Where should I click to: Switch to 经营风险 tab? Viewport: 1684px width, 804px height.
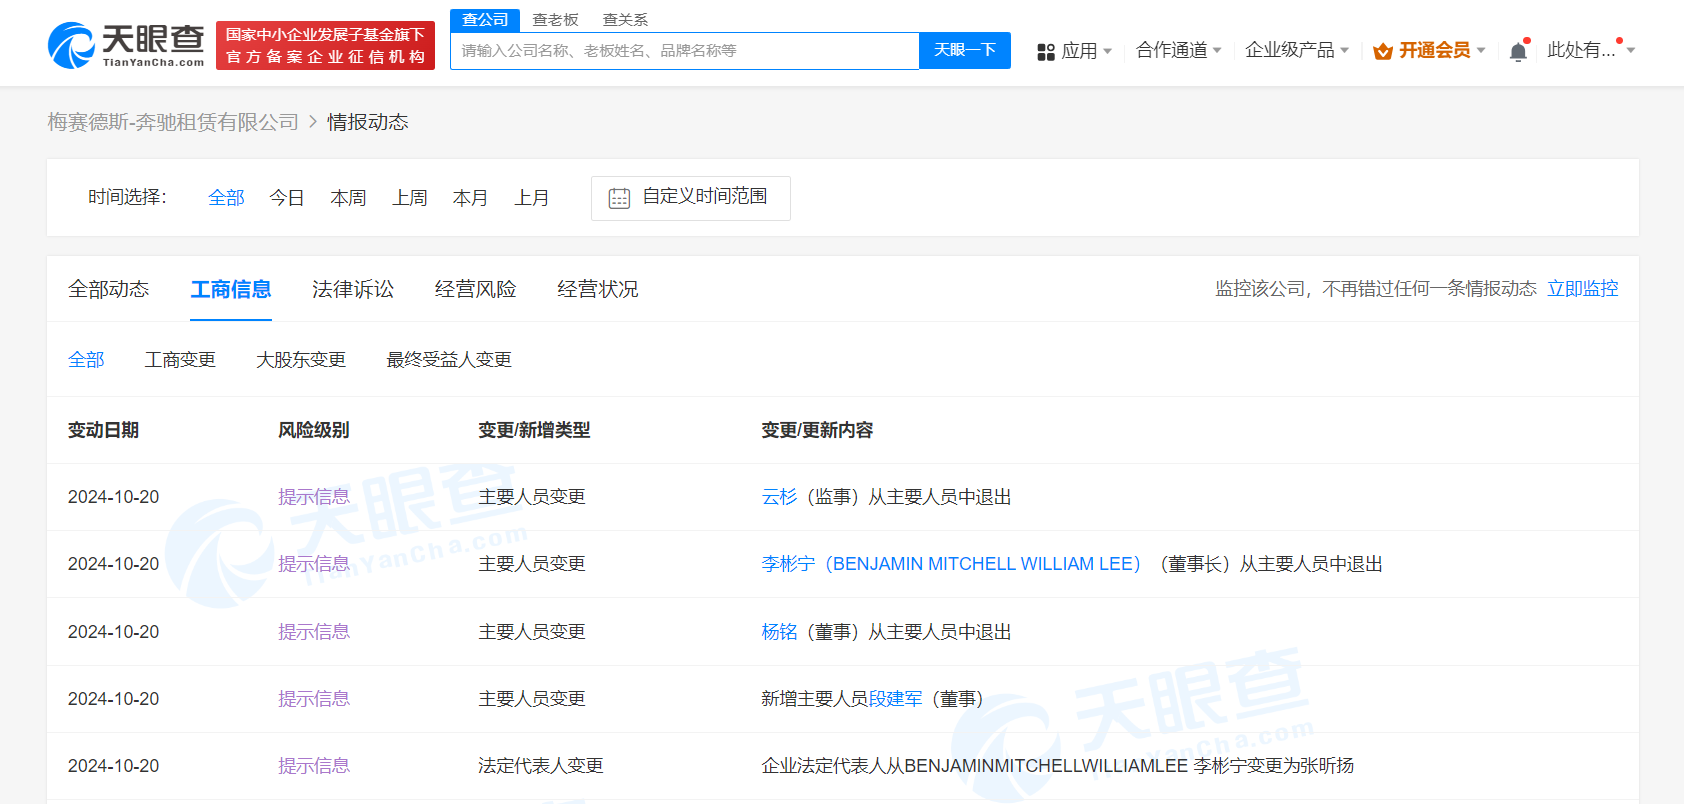[x=476, y=289]
